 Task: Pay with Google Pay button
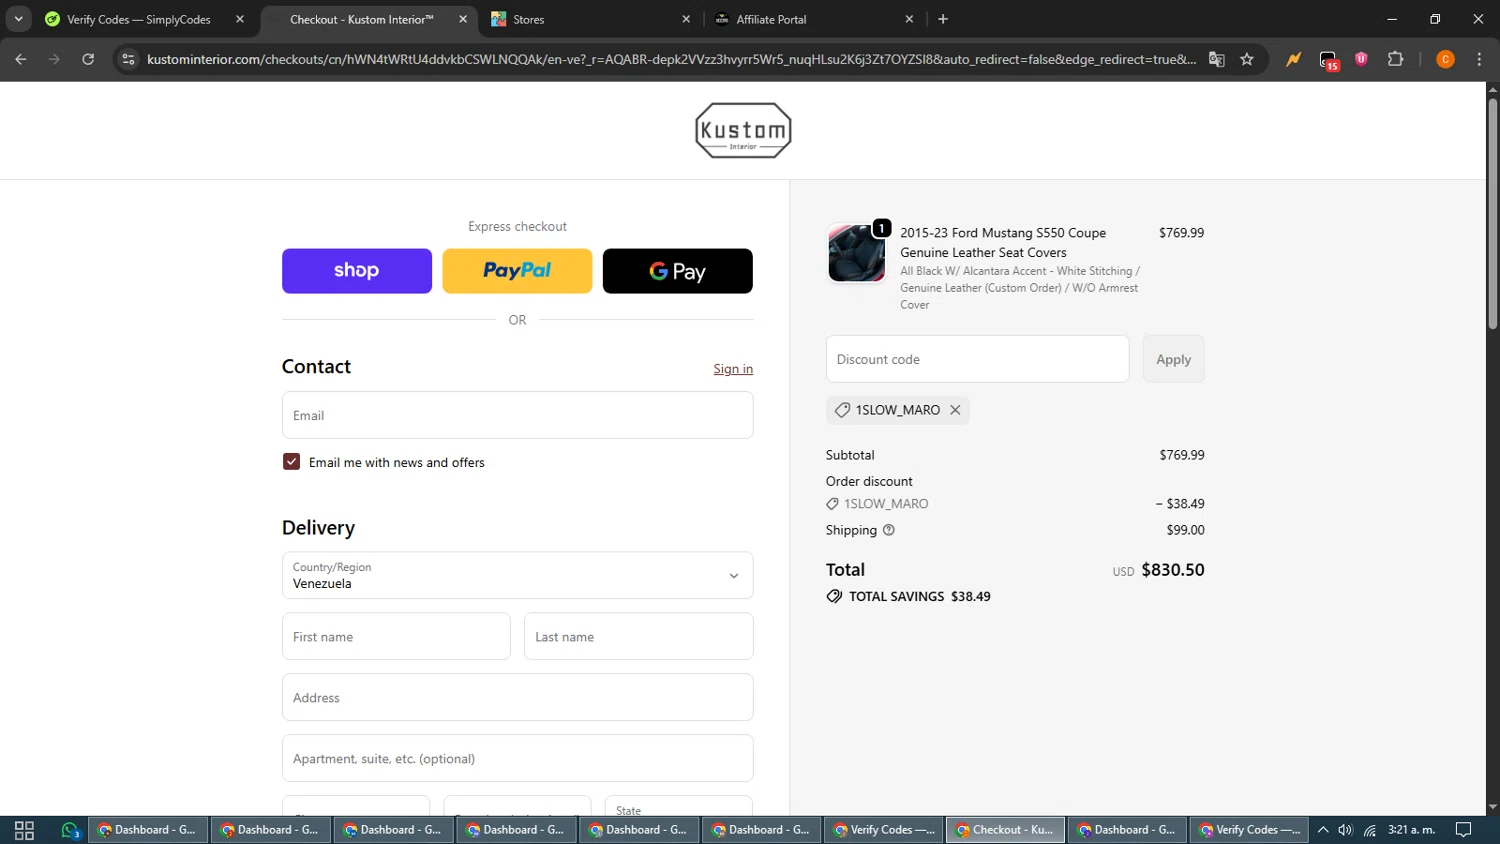[678, 271]
